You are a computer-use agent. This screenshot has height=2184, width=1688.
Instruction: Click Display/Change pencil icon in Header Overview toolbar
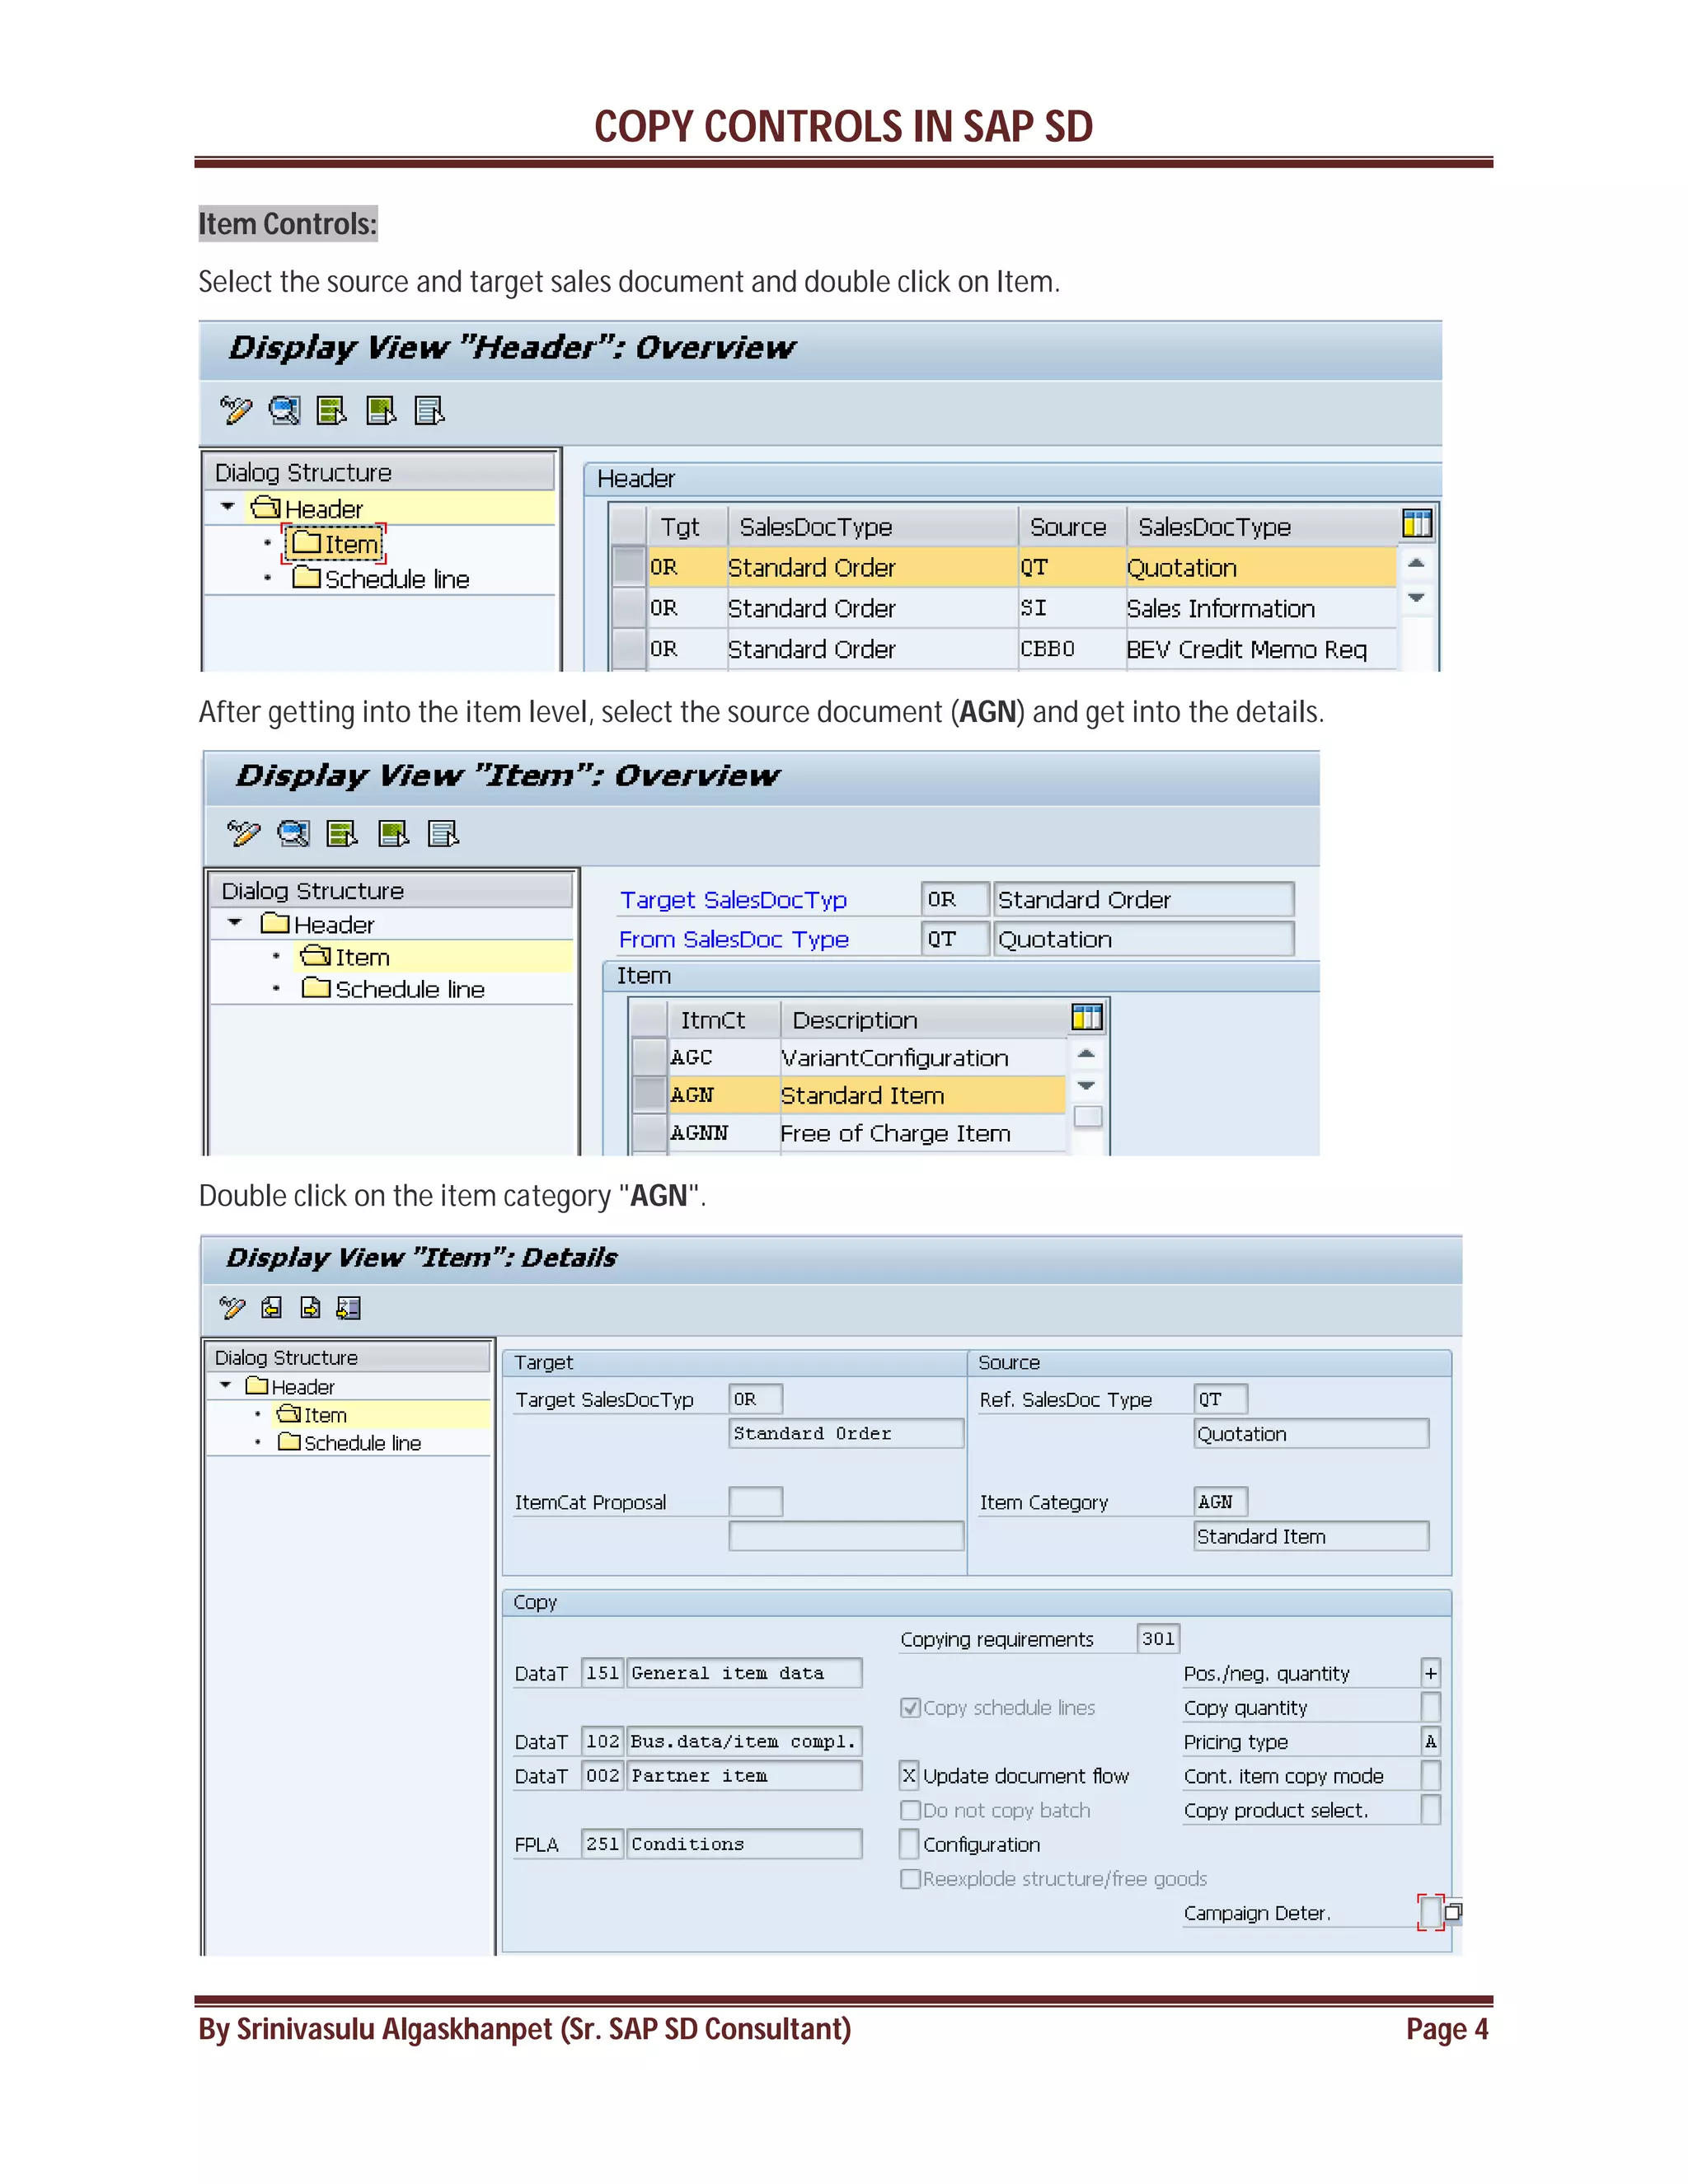point(235,410)
